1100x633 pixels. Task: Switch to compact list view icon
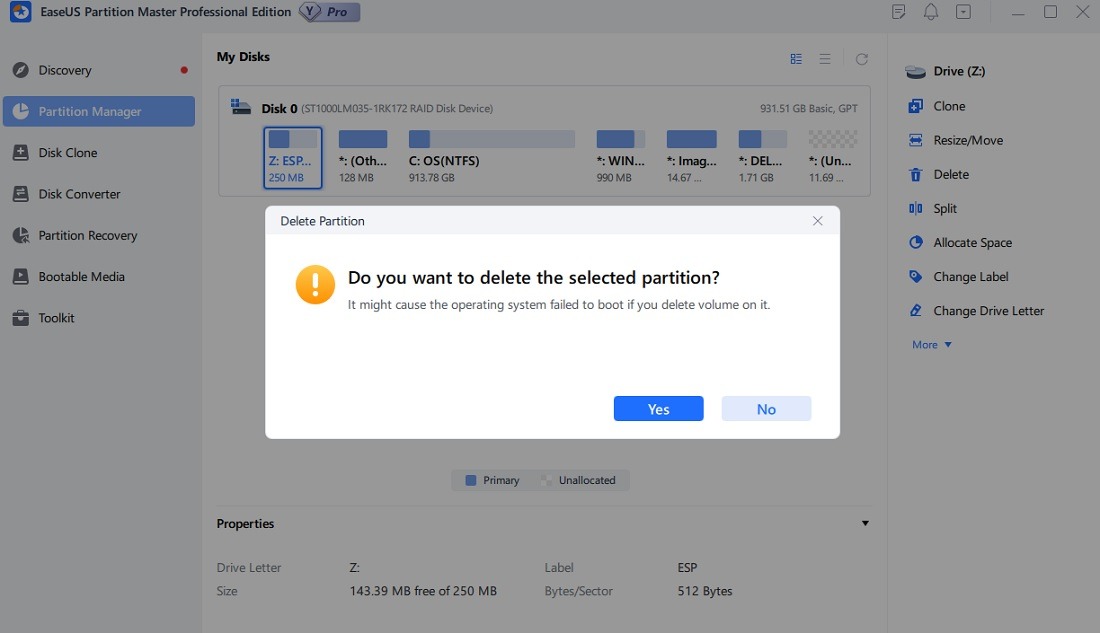click(826, 58)
